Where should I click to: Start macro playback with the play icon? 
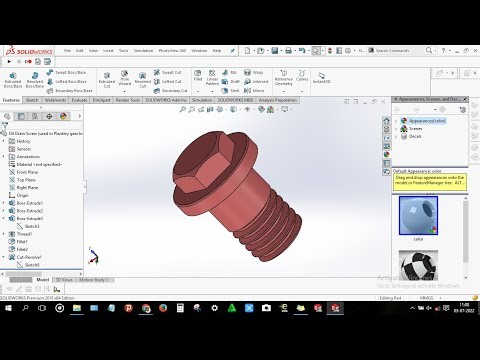9,62
